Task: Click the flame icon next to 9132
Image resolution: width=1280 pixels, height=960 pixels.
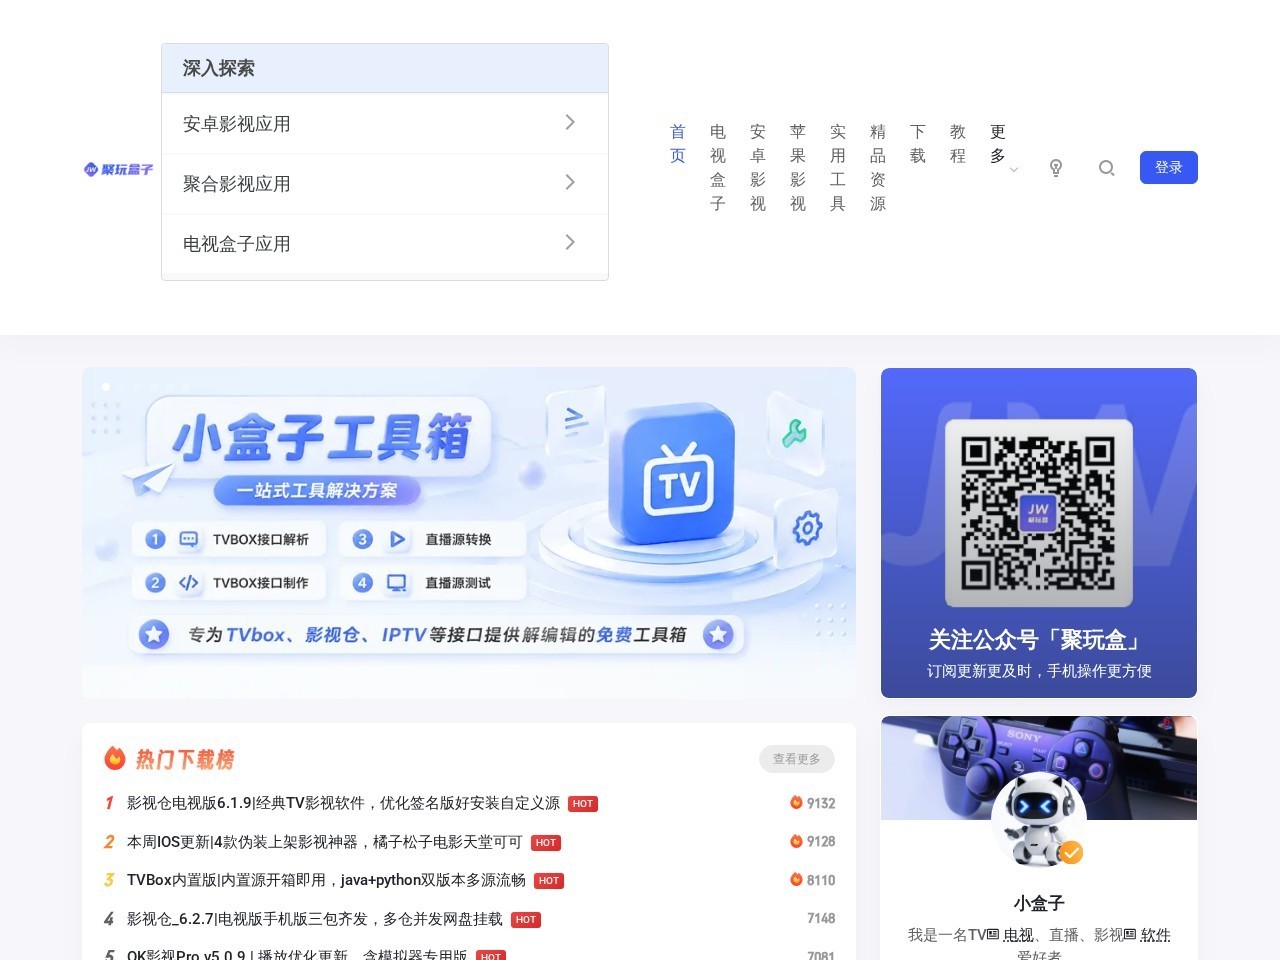Action: pyautogui.click(x=796, y=802)
